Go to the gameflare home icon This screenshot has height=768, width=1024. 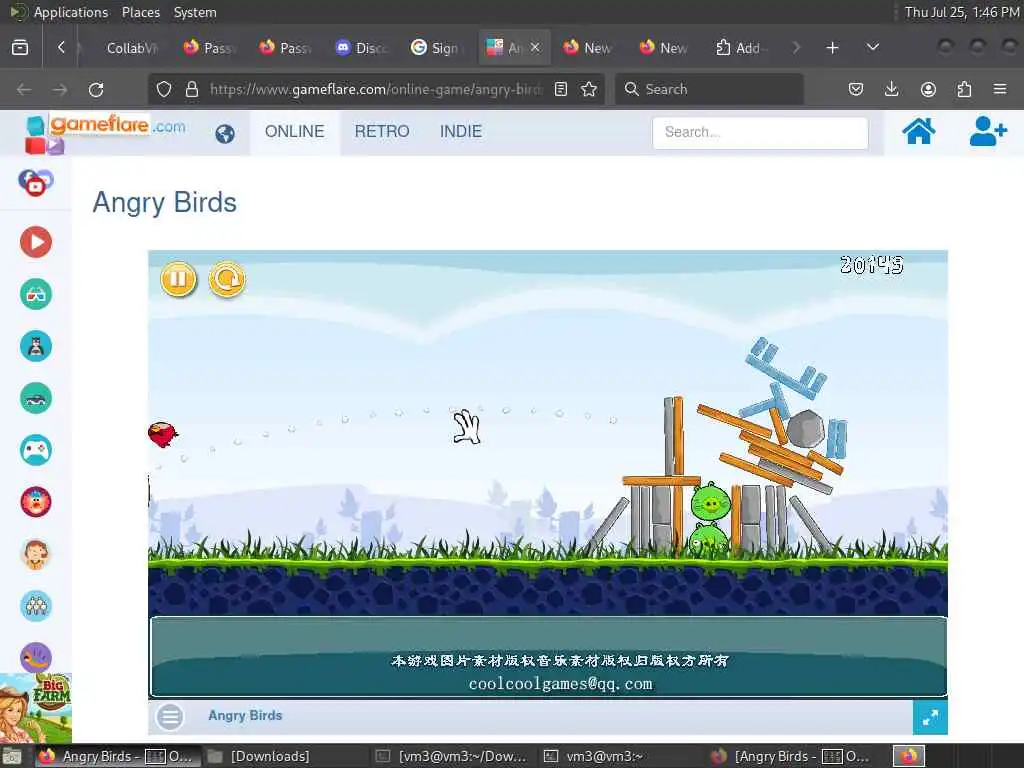pyautogui.click(x=918, y=131)
